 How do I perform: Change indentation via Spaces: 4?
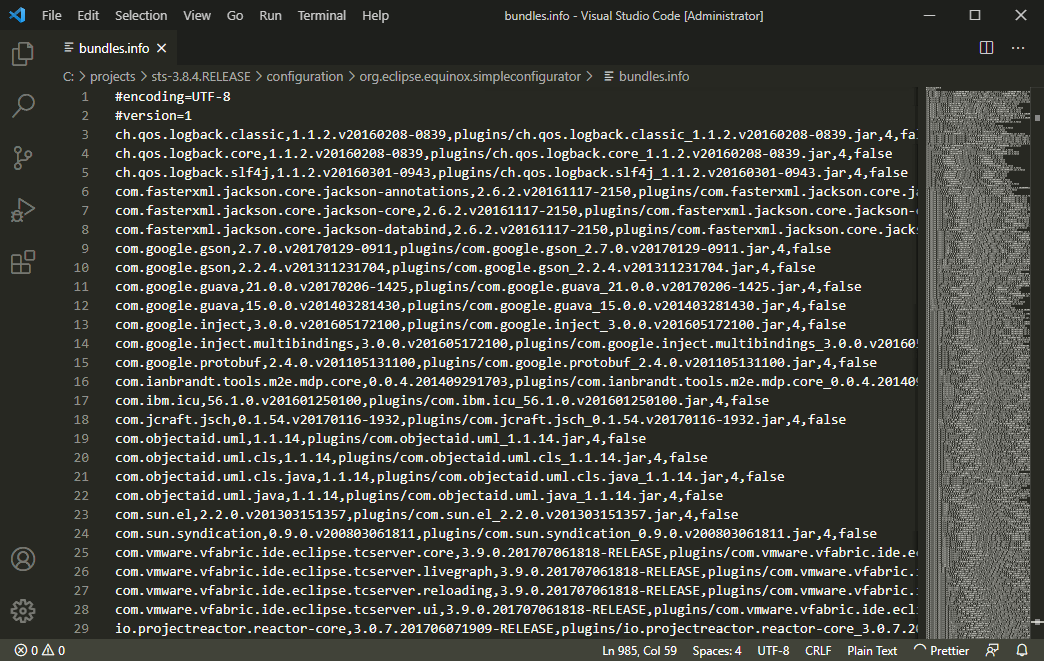tap(716, 650)
